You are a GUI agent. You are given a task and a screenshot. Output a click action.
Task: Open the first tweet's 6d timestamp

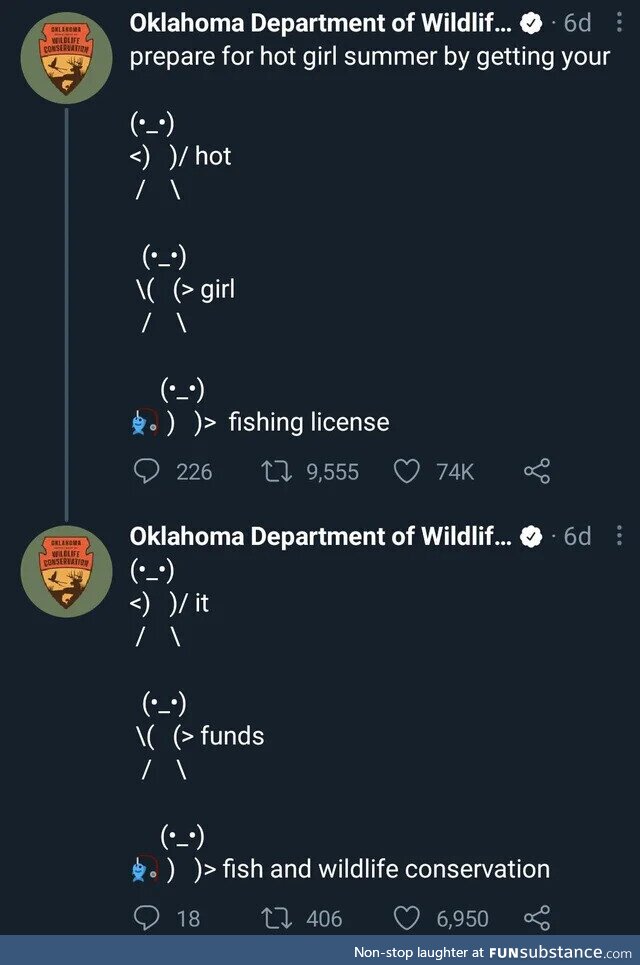(578, 24)
